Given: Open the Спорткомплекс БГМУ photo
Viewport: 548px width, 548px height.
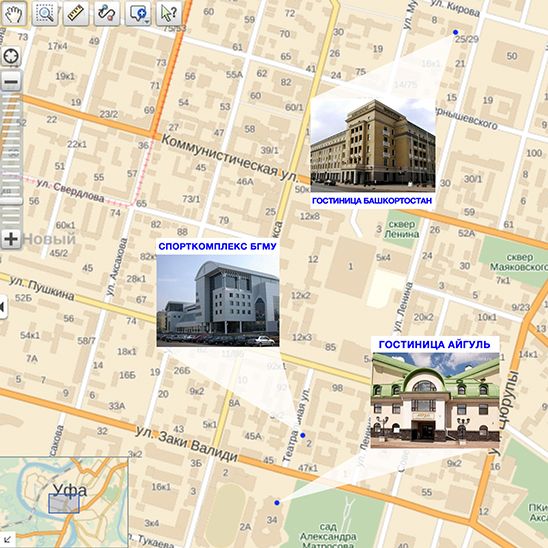Looking at the screenshot, I should tap(218, 301).
